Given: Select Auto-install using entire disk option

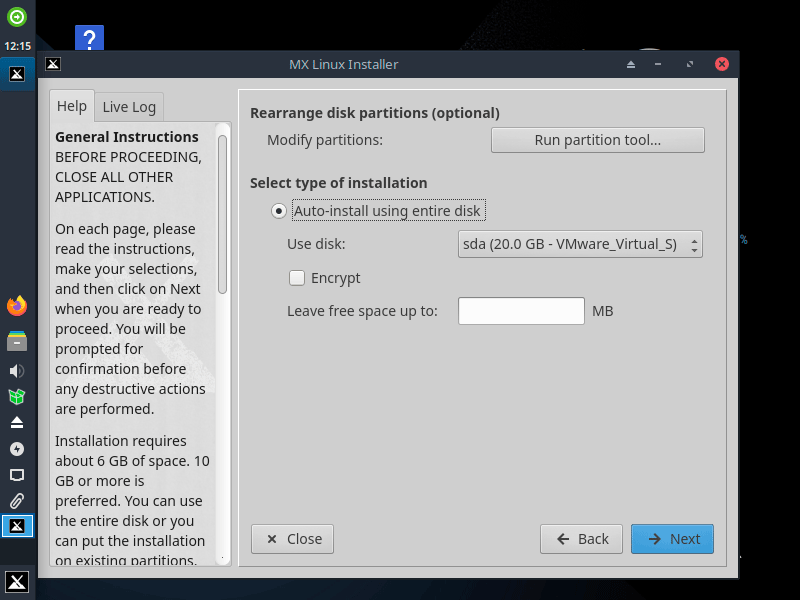Looking at the screenshot, I should (278, 211).
